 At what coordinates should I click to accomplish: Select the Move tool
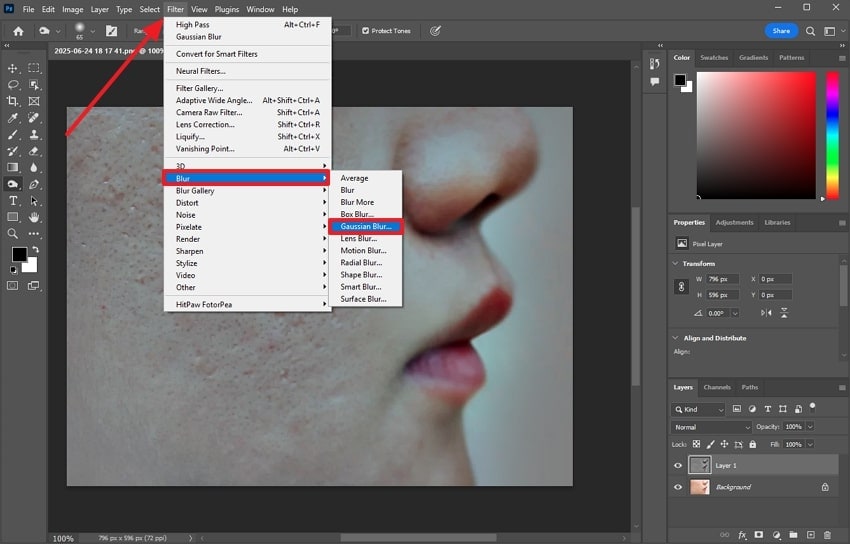tap(12, 68)
